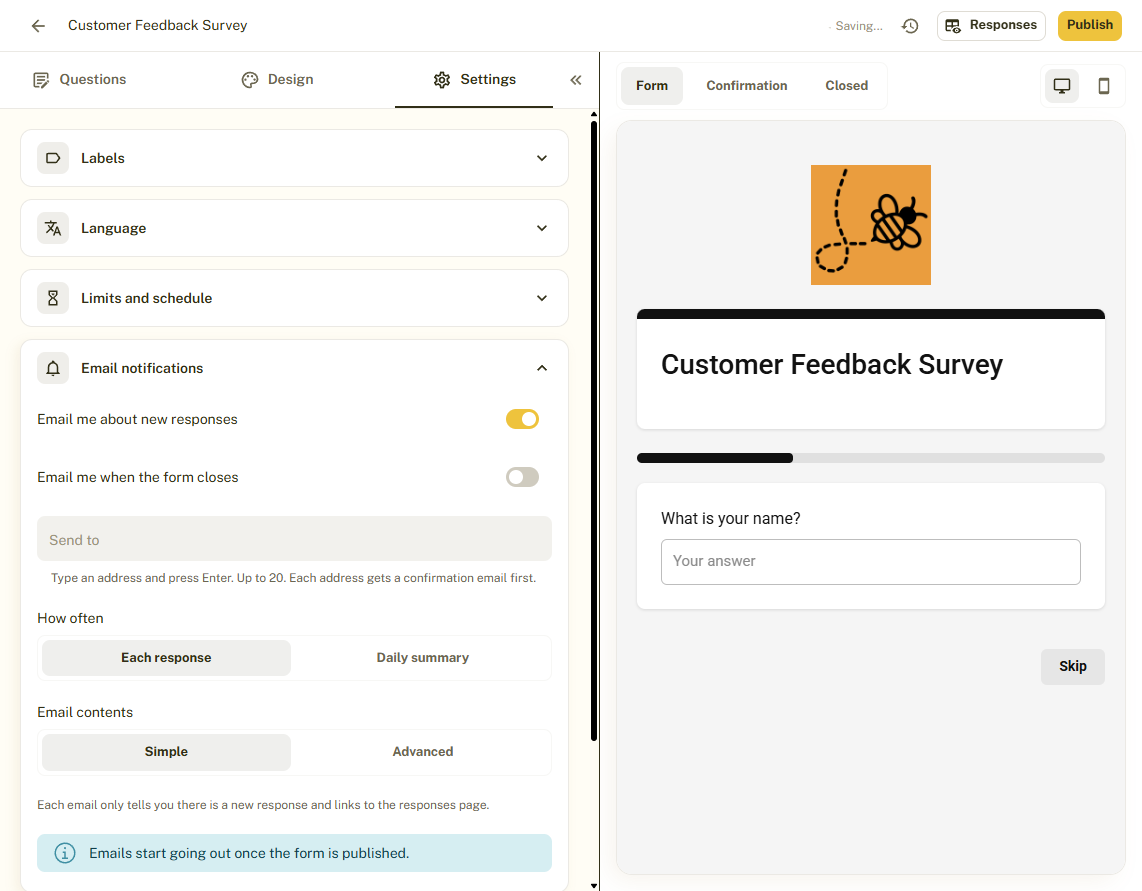The width and height of the screenshot is (1142, 891).
Task: Click the 'What is your name?' question
Action: tap(731, 519)
